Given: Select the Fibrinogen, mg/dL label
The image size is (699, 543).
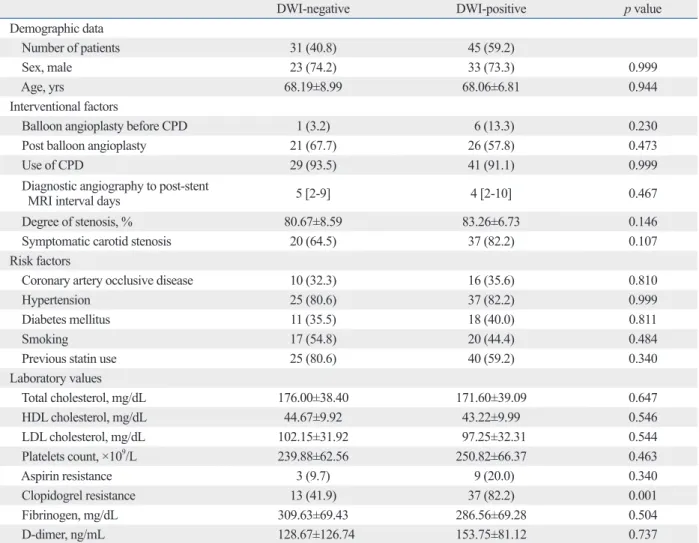Looking at the screenshot, I should (x=70, y=515).
